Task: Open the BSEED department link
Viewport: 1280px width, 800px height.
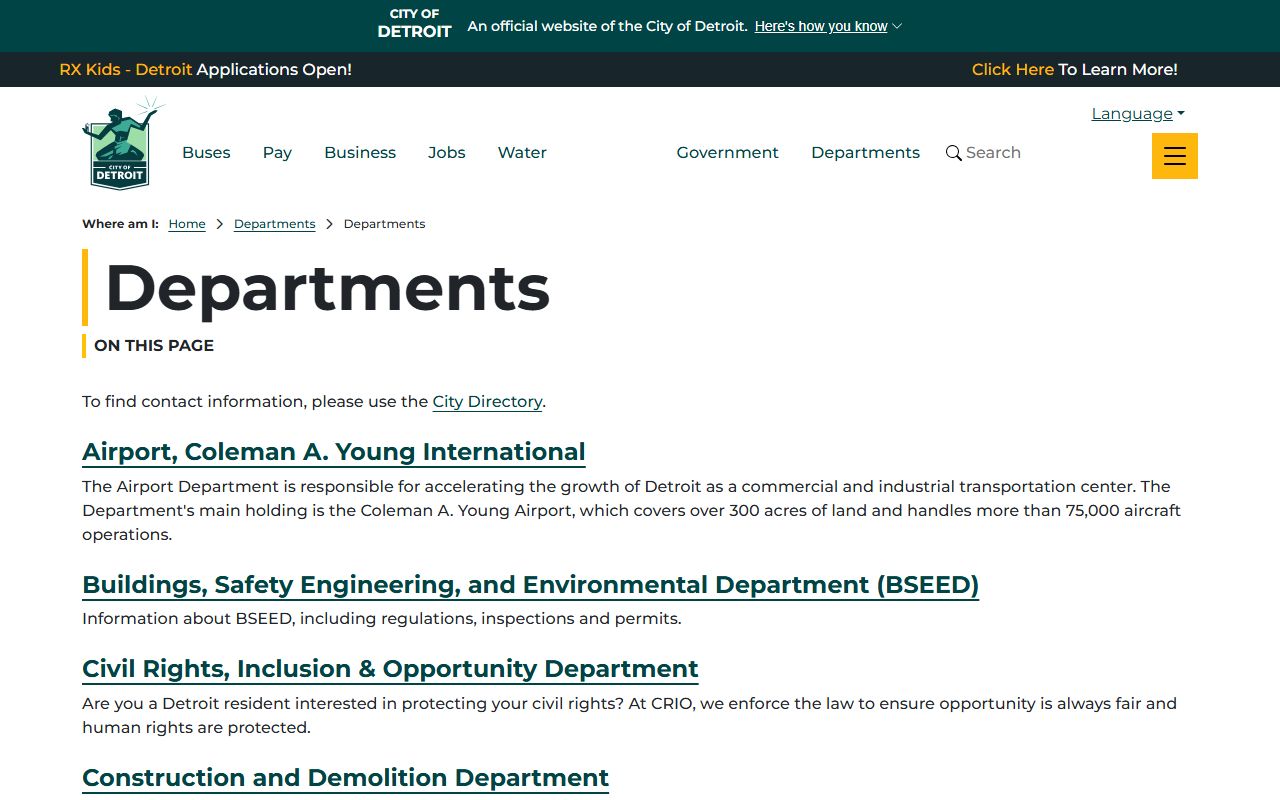Action: pyautogui.click(x=530, y=585)
